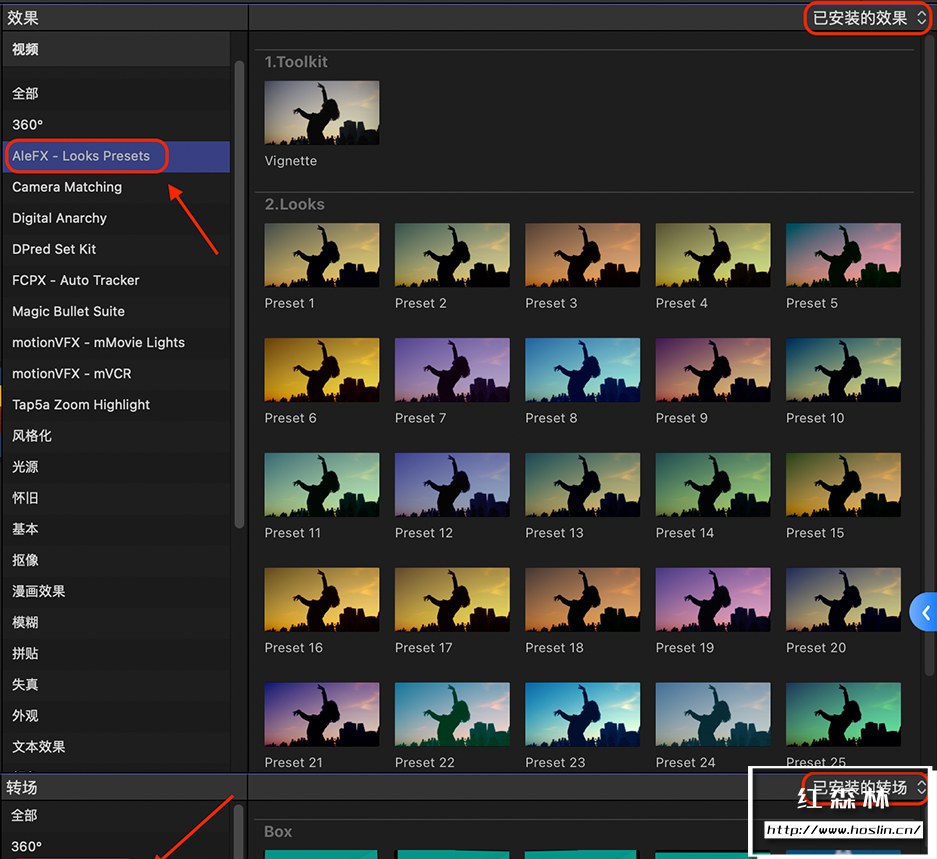Choose the Preset 17 look thumbnail
Viewport: 937px width, 859px height.
point(452,599)
